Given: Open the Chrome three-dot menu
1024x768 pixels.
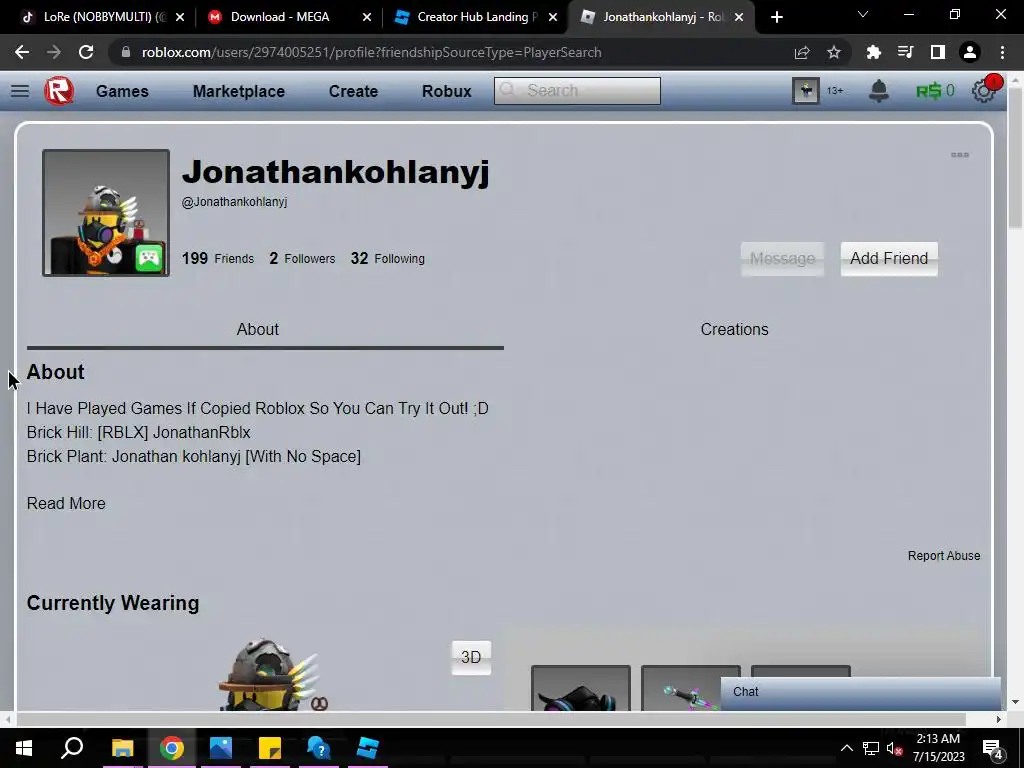Looking at the screenshot, I should coord(1002,52).
